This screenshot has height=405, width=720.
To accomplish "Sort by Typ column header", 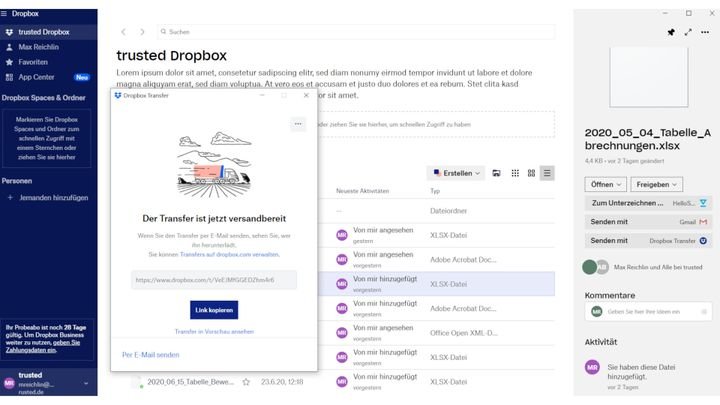I will tap(435, 191).
